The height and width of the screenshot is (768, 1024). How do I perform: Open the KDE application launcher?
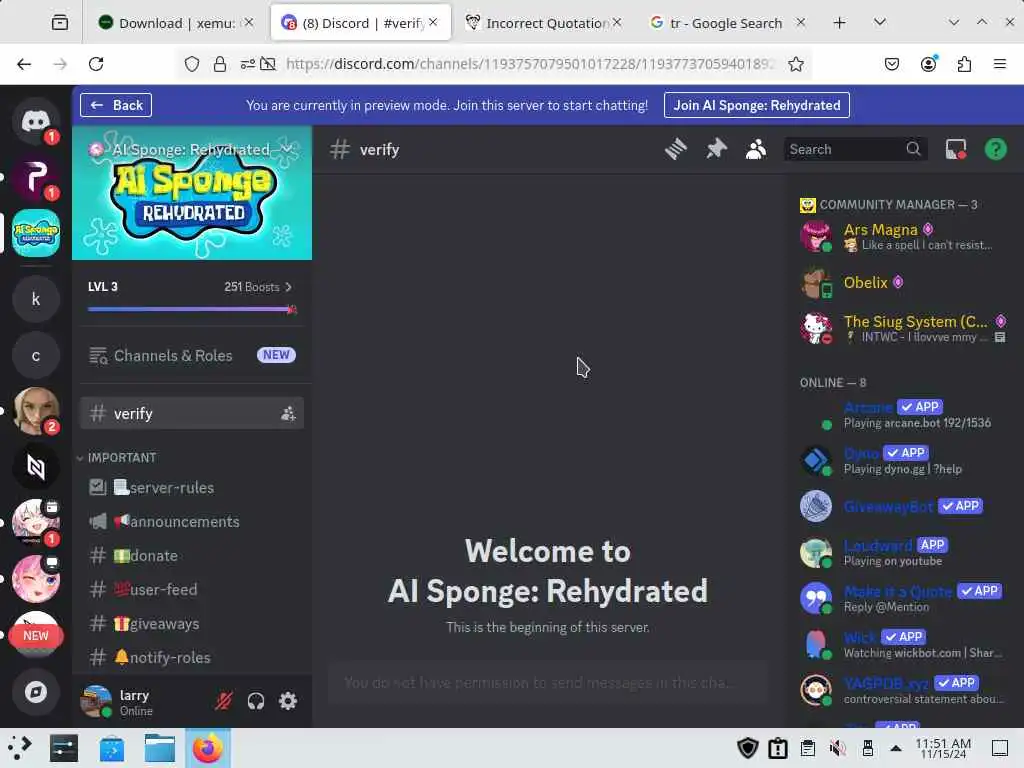coord(20,748)
